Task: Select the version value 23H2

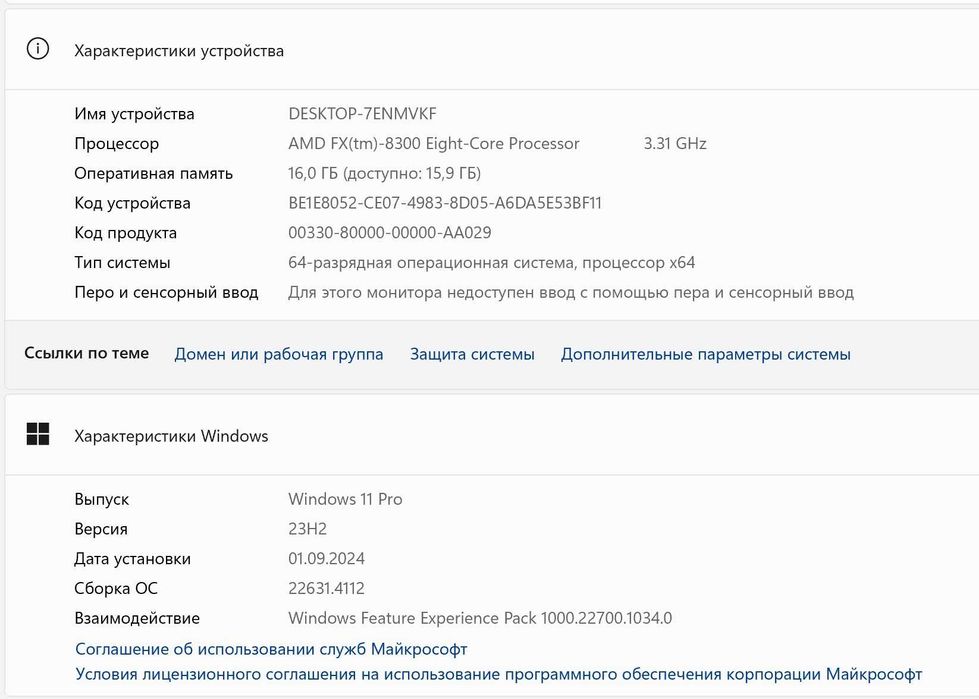Action: 307,529
